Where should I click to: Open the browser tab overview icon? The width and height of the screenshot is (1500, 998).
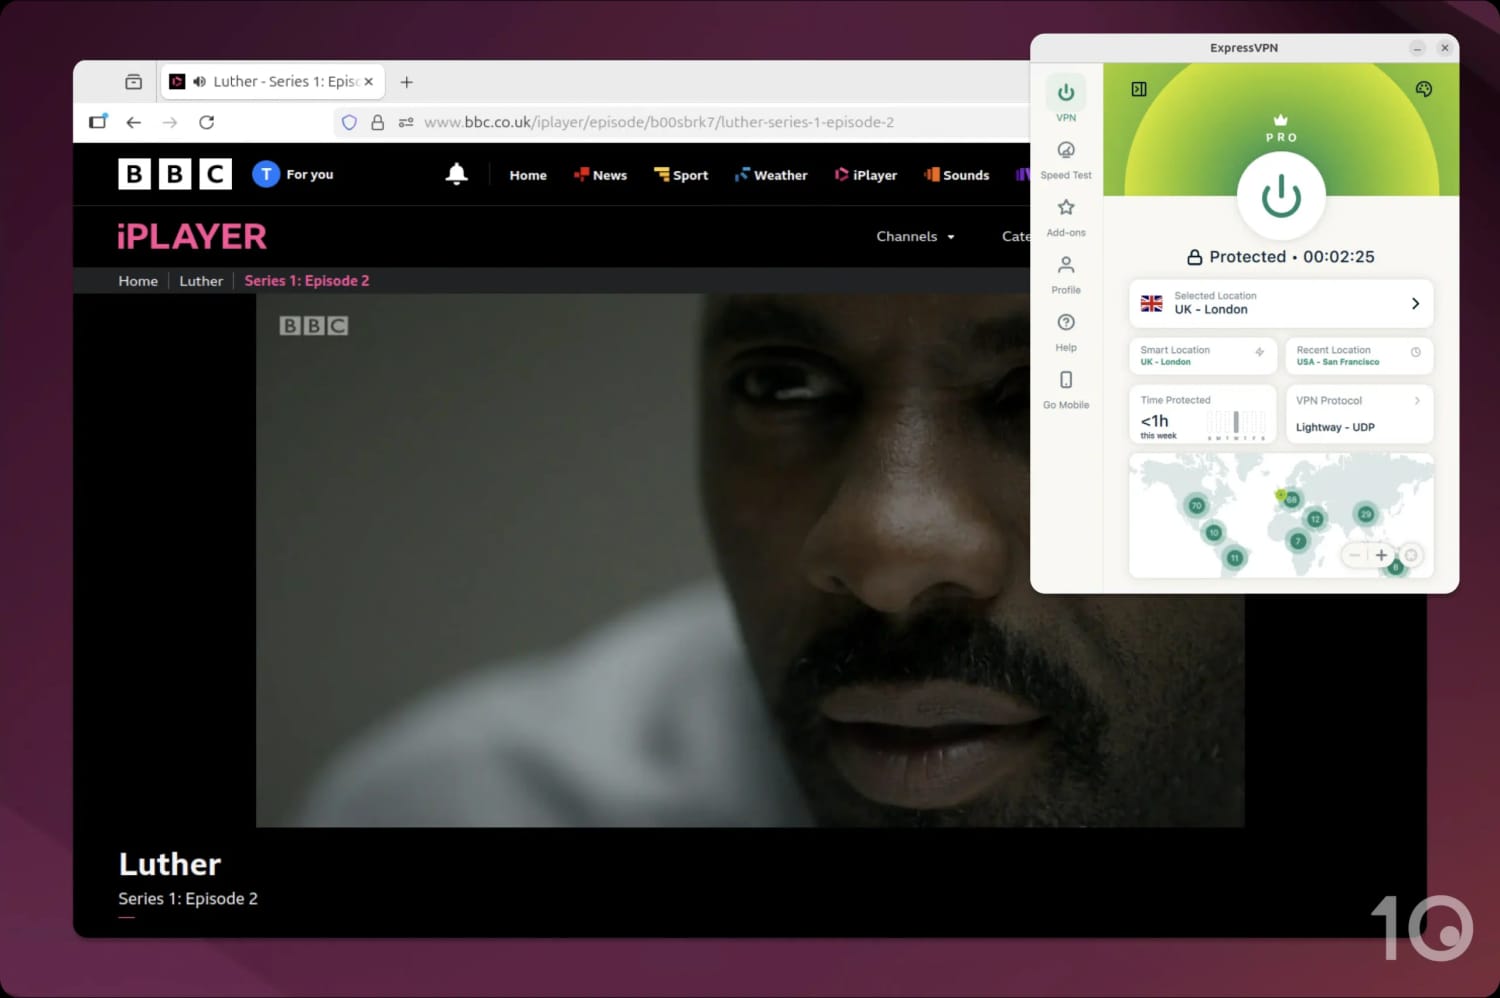coord(133,82)
